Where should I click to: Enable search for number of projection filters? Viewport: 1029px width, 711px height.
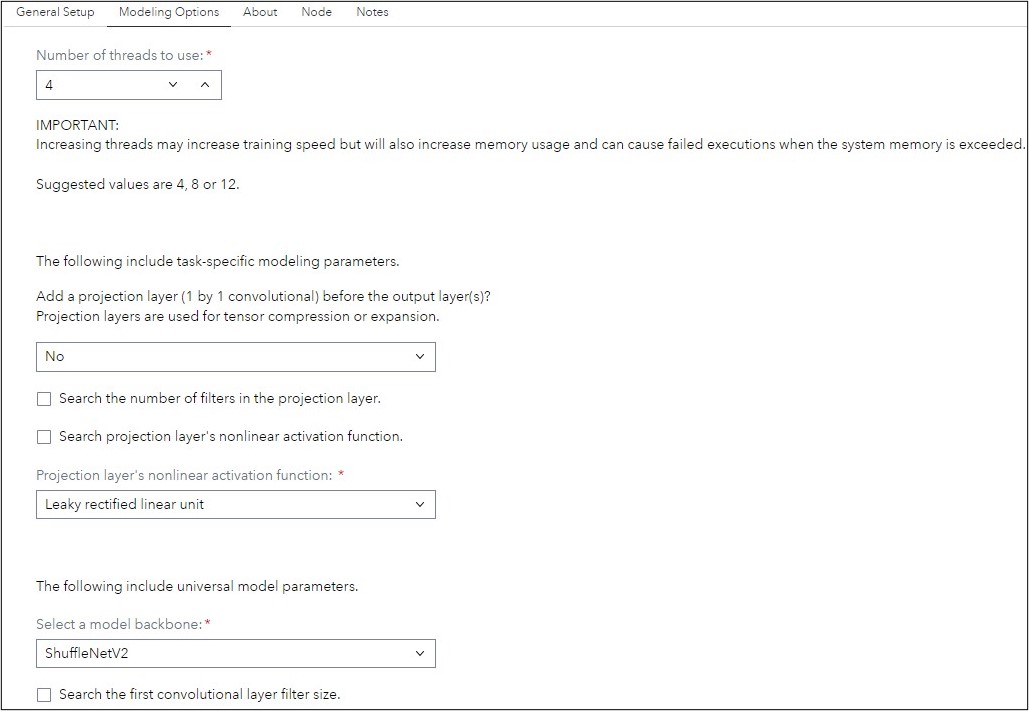pyautogui.click(x=44, y=399)
